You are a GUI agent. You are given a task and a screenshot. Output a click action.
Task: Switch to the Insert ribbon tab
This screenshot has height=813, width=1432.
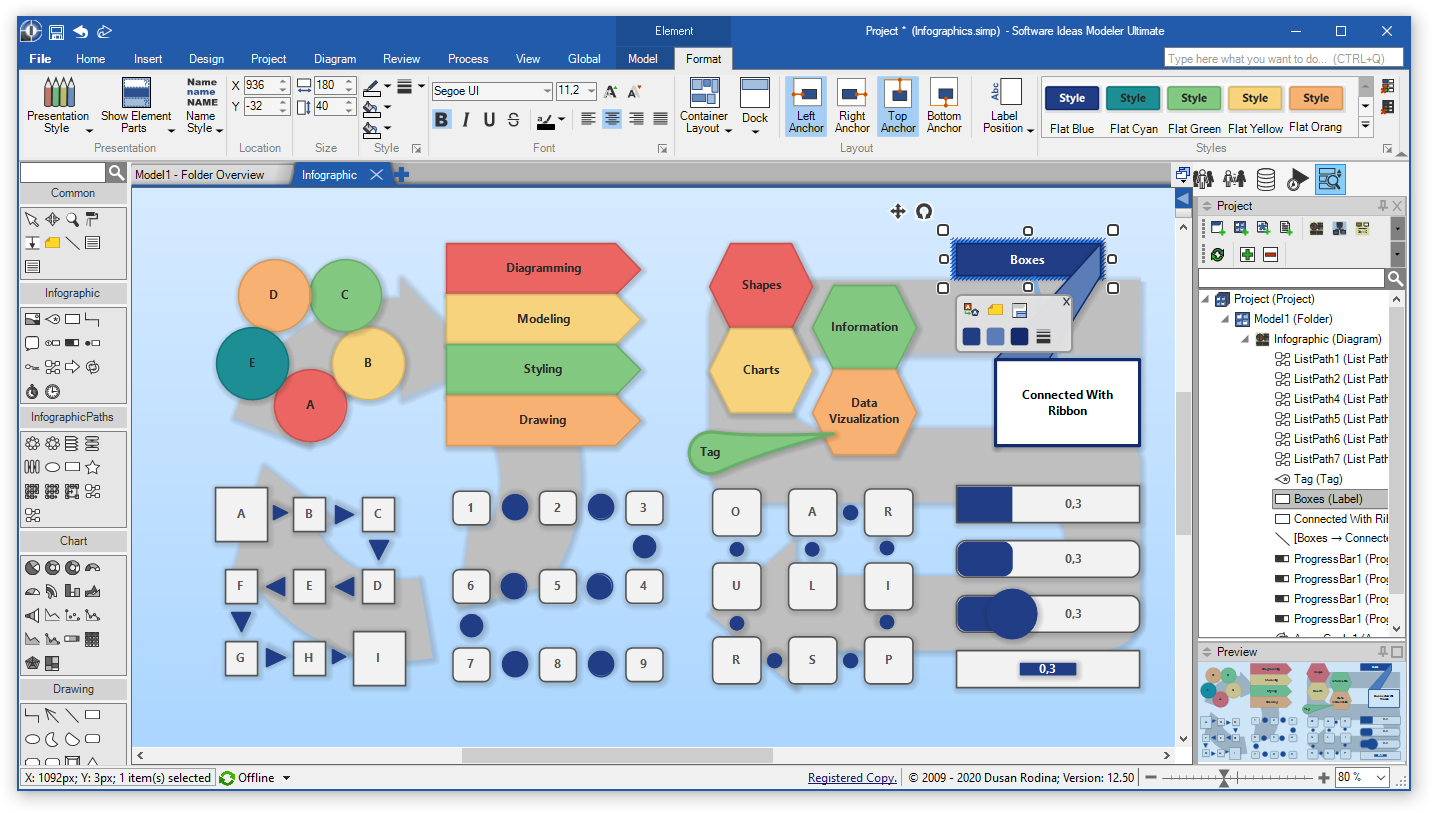148,59
